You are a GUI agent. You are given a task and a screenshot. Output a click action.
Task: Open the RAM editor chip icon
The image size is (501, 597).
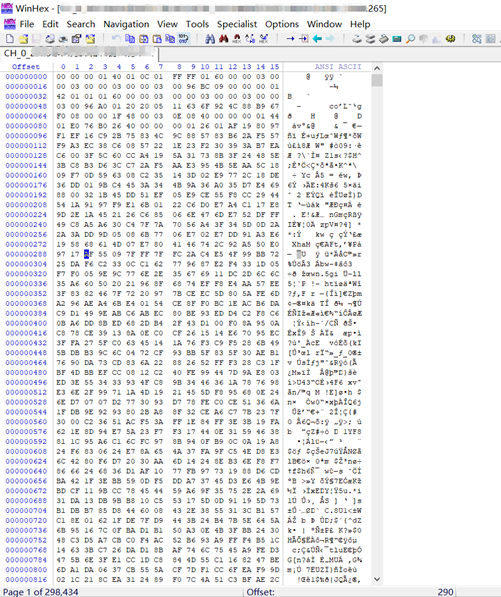(397, 38)
